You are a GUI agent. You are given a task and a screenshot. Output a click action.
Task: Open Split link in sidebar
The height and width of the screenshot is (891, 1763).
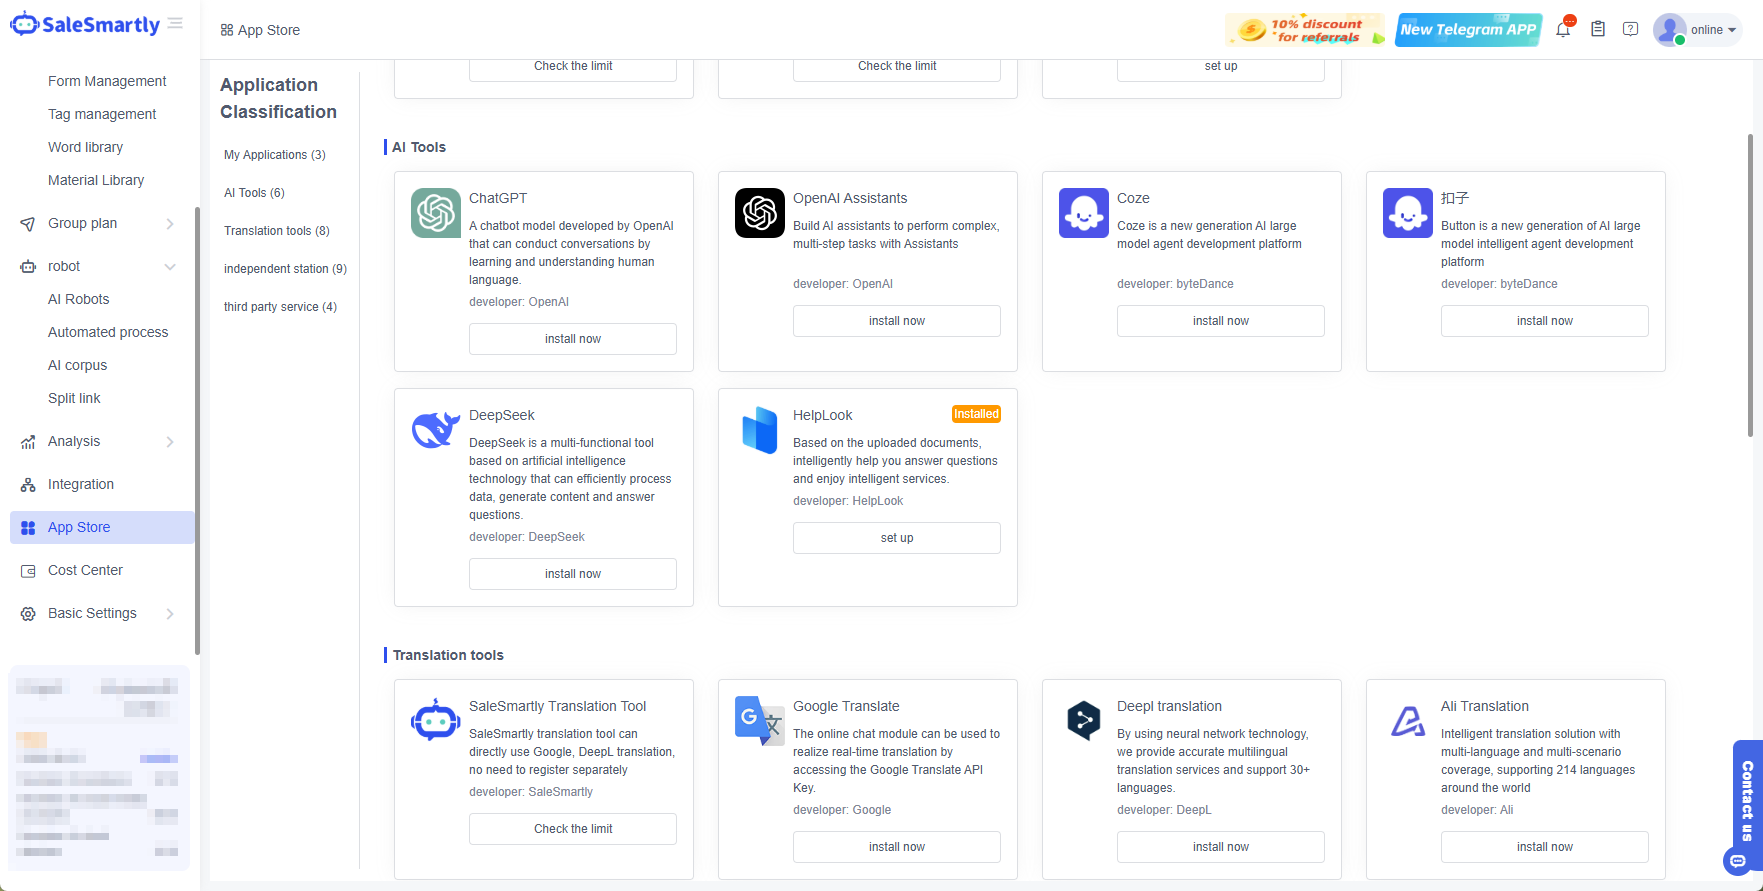tap(74, 398)
